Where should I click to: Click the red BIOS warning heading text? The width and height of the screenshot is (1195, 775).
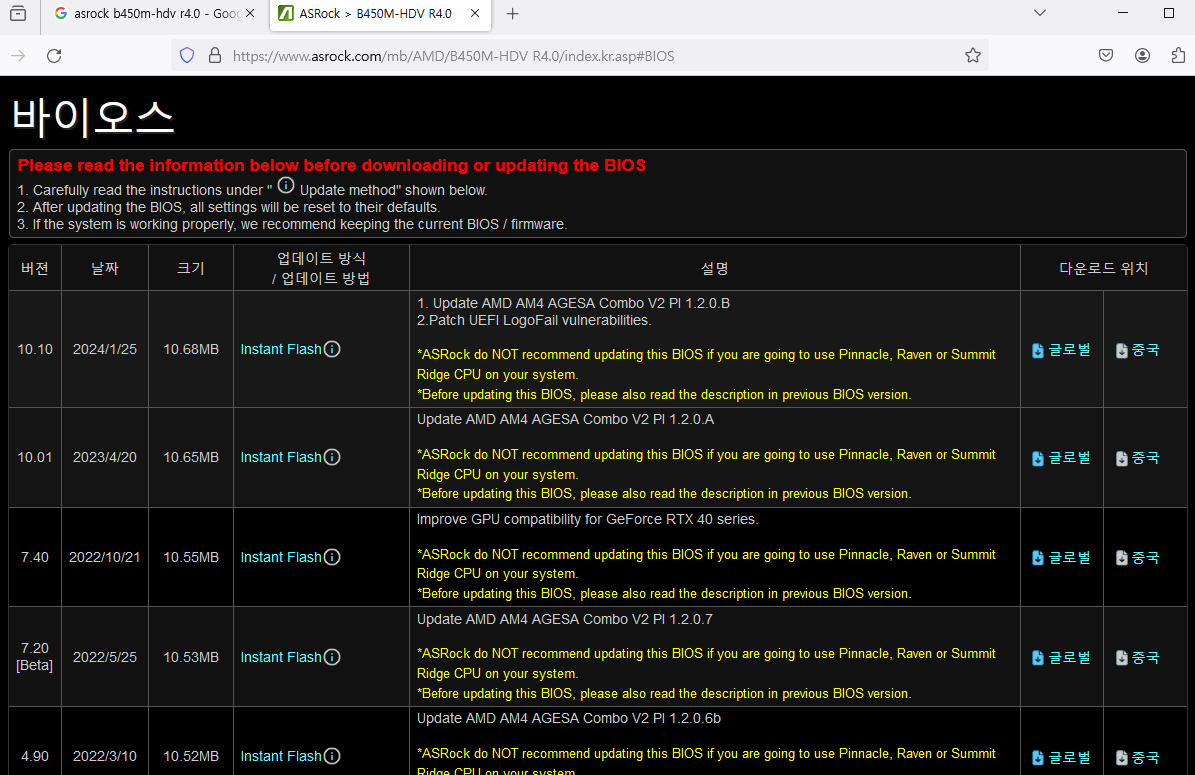[332, 165]
